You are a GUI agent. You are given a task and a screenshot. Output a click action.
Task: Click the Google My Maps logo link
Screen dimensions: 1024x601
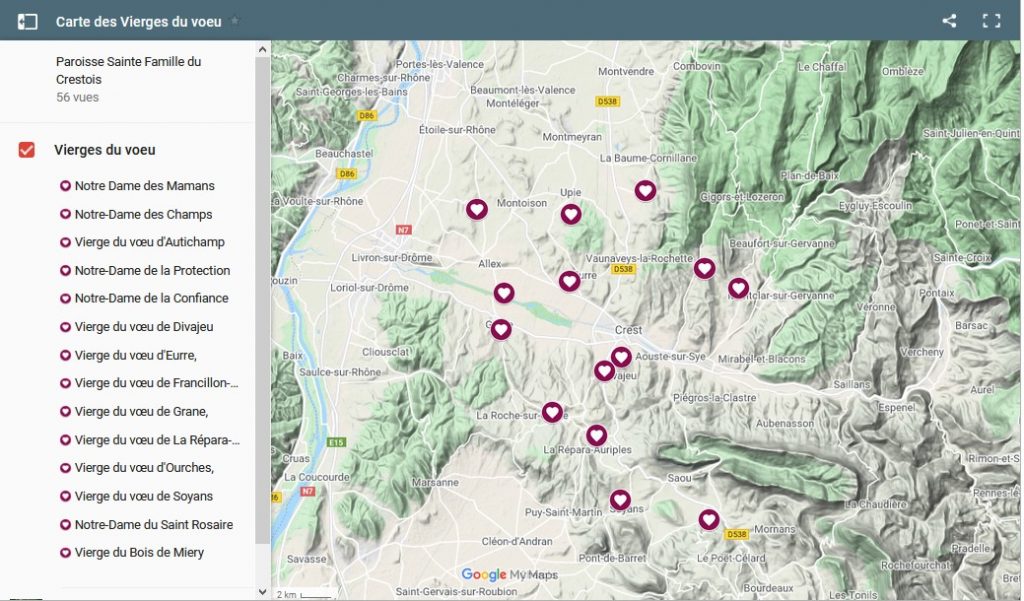pos(509,574)
